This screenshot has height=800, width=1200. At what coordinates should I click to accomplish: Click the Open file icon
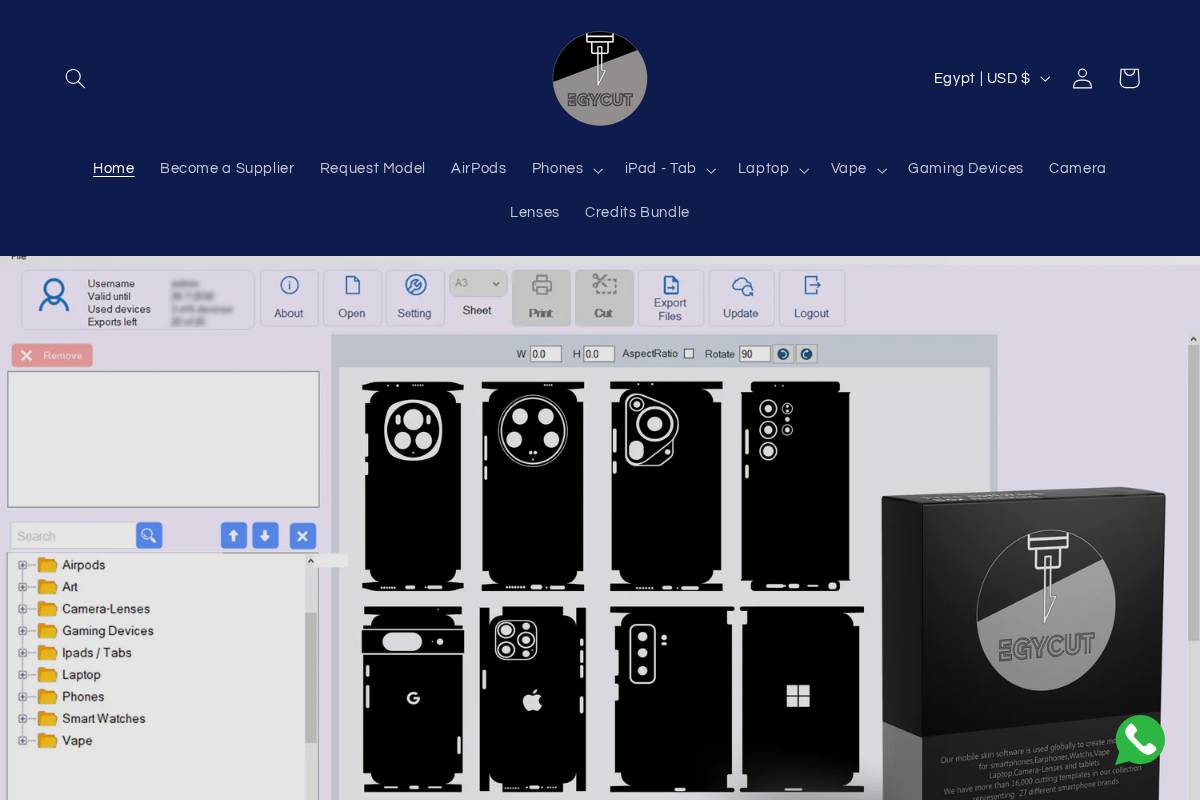click(352, 297)
